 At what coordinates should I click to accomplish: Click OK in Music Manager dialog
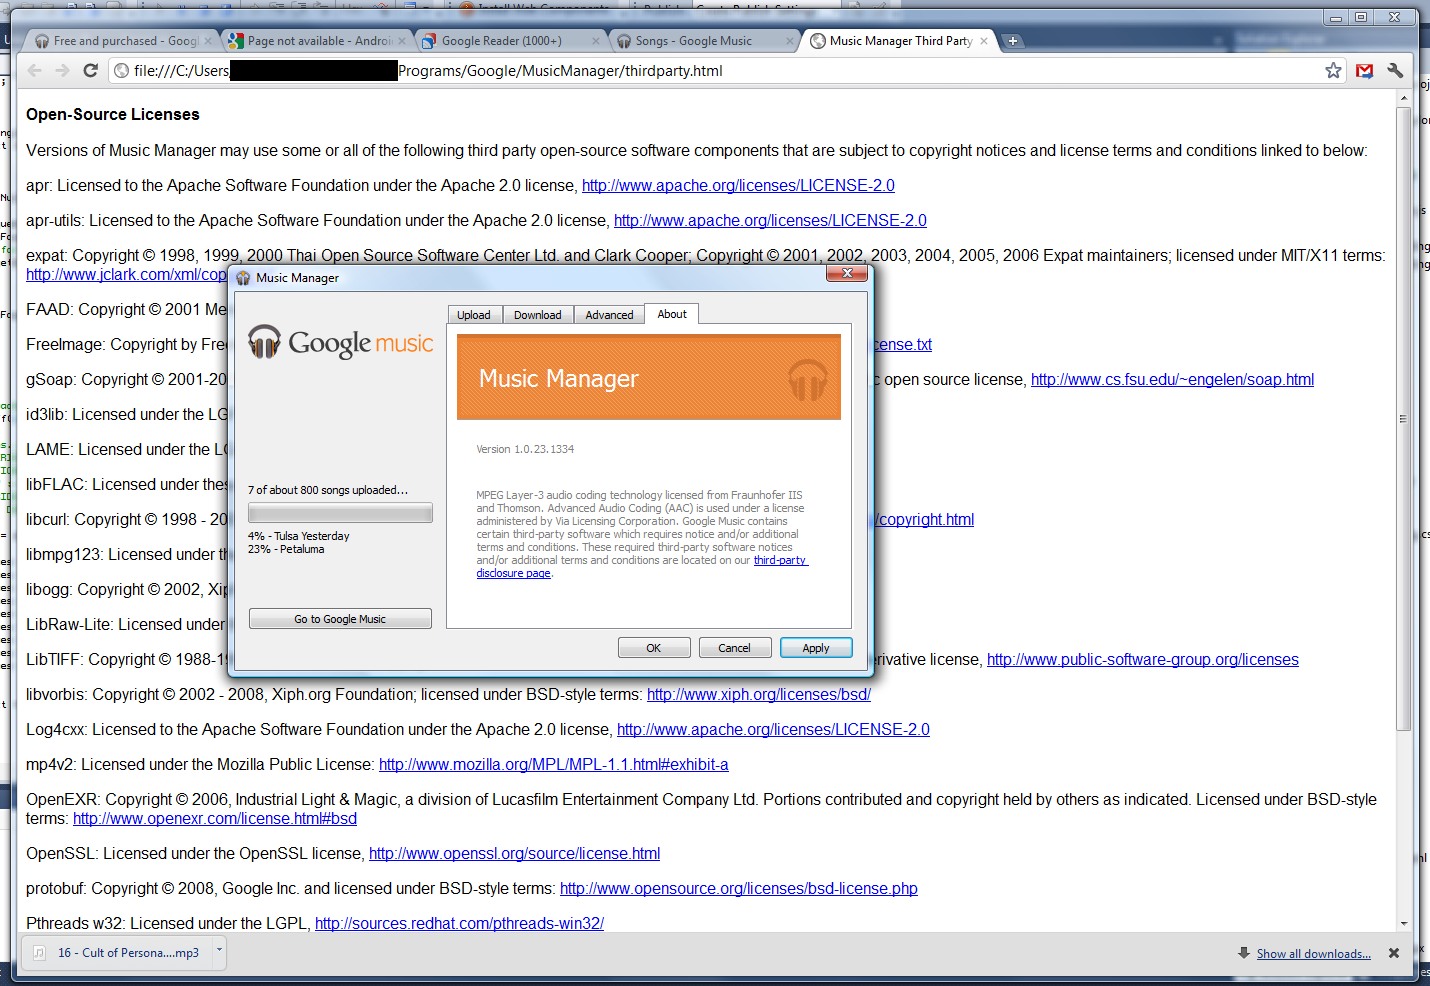click(x=654, y=648)
